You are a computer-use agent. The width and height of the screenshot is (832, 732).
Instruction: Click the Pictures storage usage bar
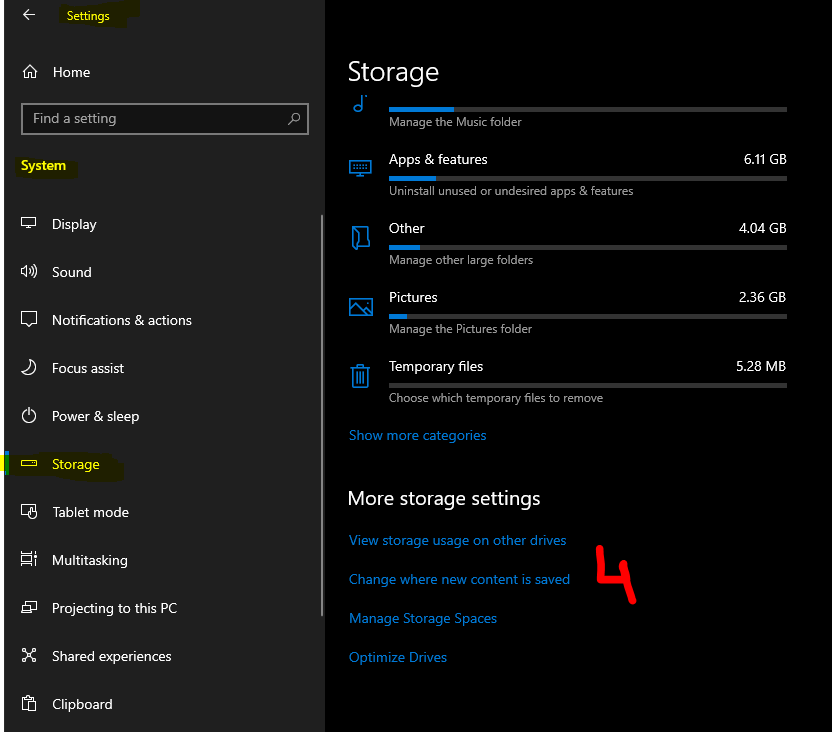[x=587, y=316]
